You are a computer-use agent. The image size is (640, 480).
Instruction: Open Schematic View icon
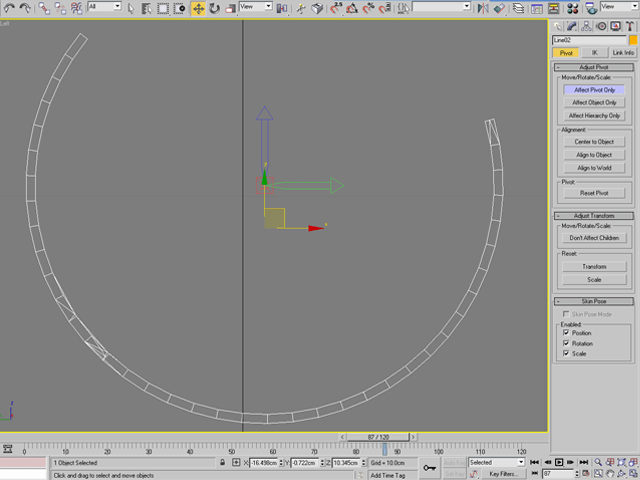(553, 8)
